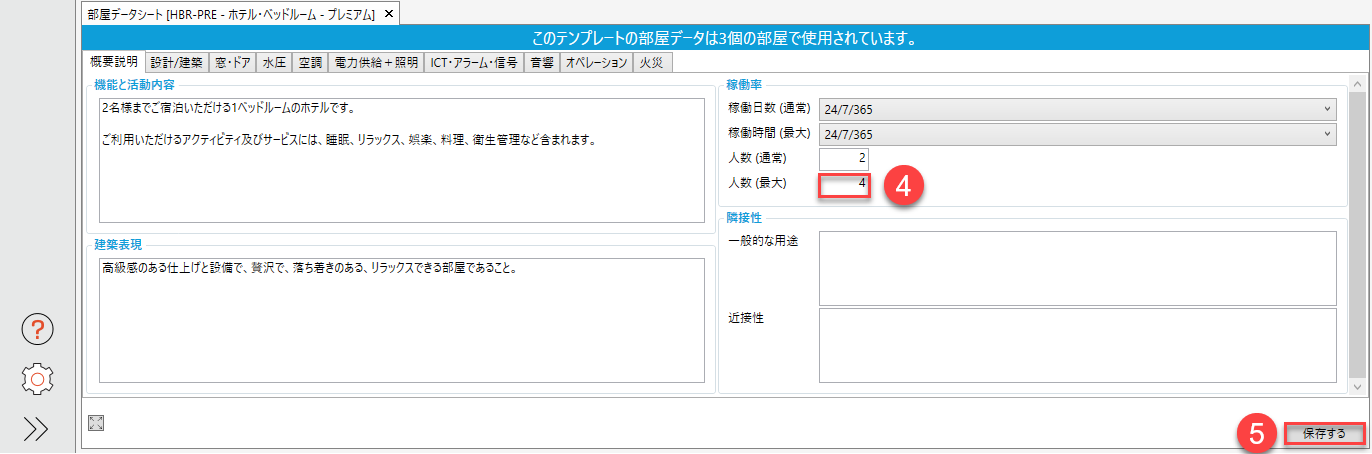Open the 稼働時間 (最大) dropdown
Screen dimensions: 1372x454
(1077, 133)
